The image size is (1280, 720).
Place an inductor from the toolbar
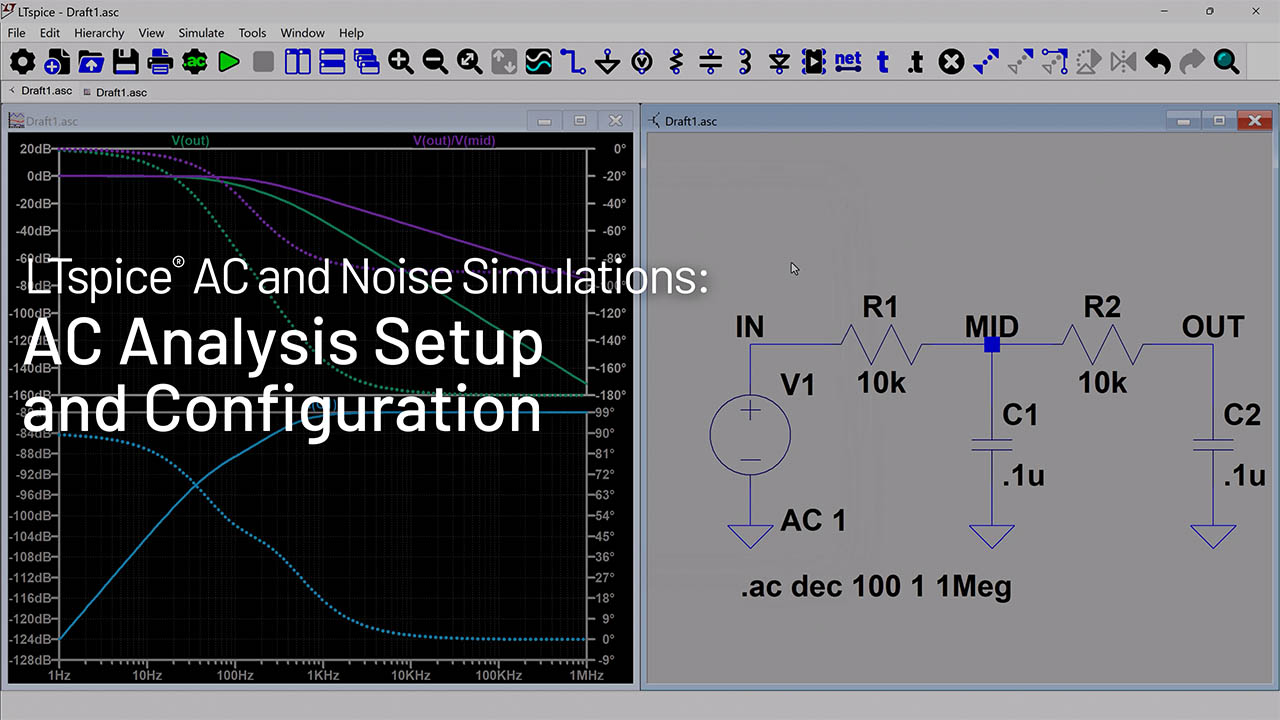click(745, 62)
